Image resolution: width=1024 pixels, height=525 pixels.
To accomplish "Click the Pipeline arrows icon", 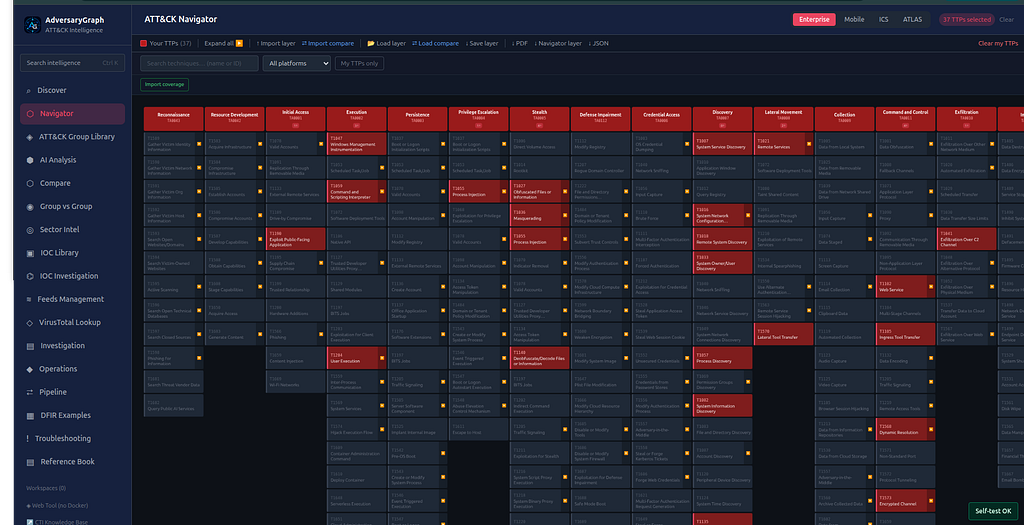I will coord(29,392).
